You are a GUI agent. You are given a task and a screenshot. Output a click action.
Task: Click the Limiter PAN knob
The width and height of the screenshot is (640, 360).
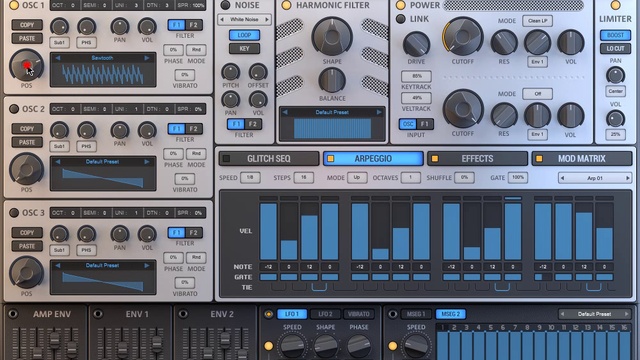click(x=615, y=75)
